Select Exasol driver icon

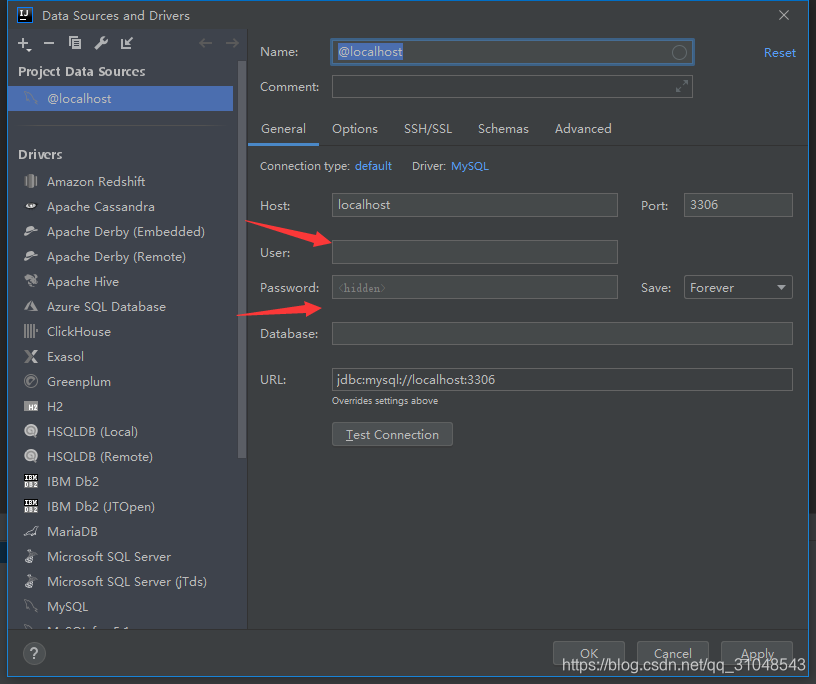click(31, 356)
